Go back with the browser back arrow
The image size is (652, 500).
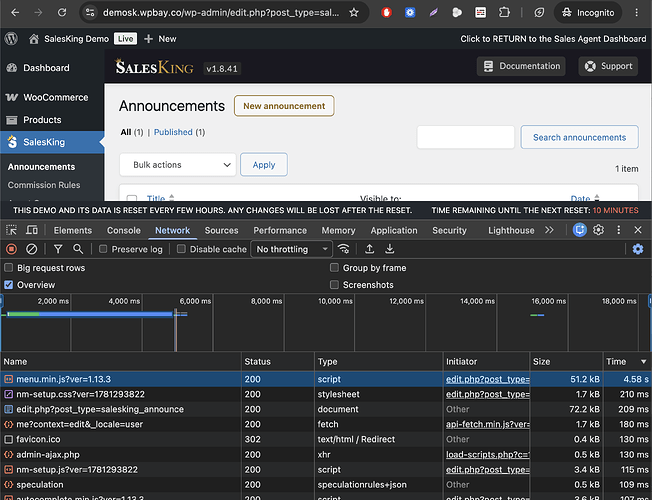point(15,13)
